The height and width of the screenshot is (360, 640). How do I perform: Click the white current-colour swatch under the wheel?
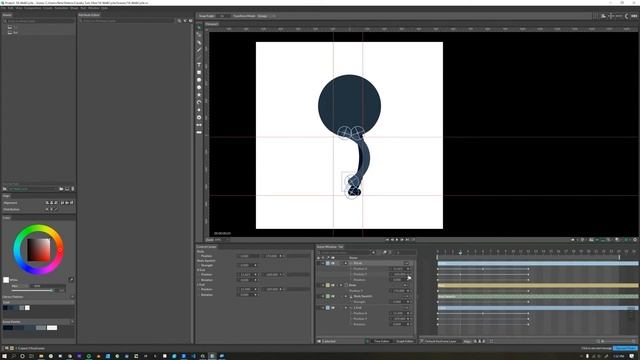6,280
